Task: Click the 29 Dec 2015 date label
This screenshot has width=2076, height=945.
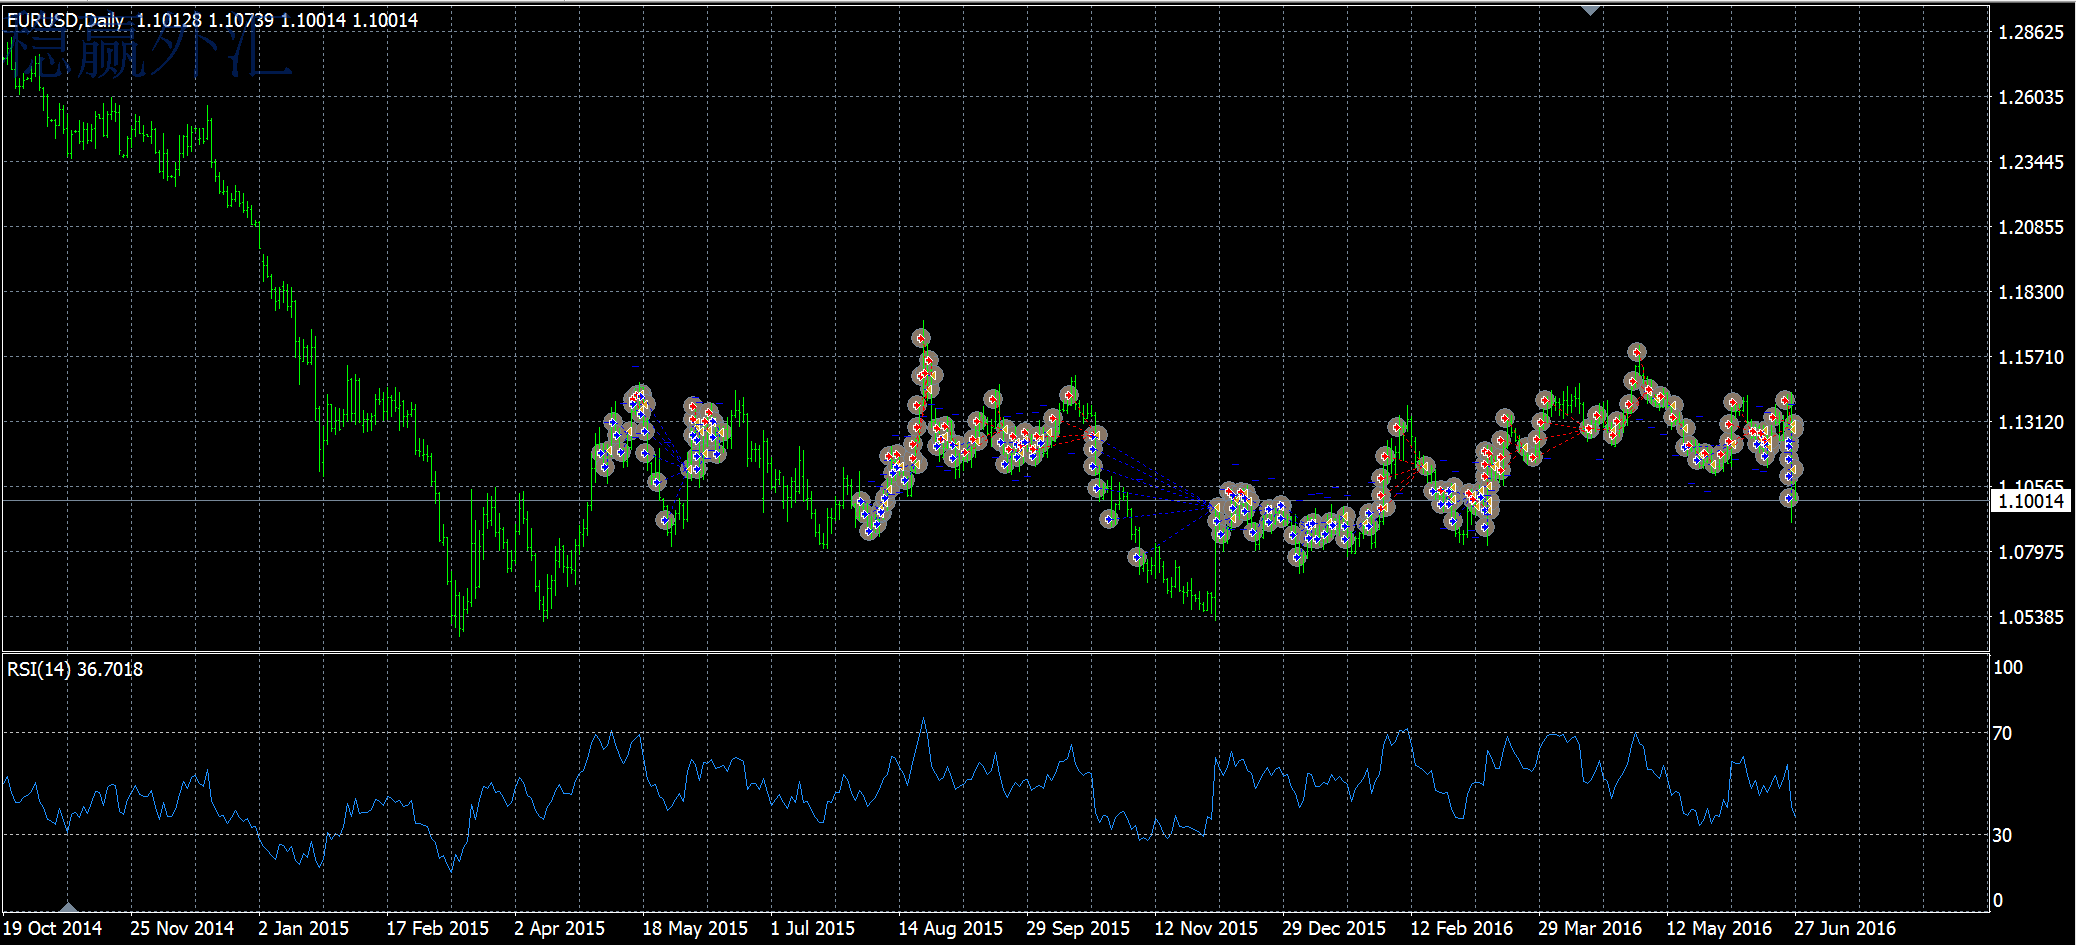Action: (x=1334, y=928)
